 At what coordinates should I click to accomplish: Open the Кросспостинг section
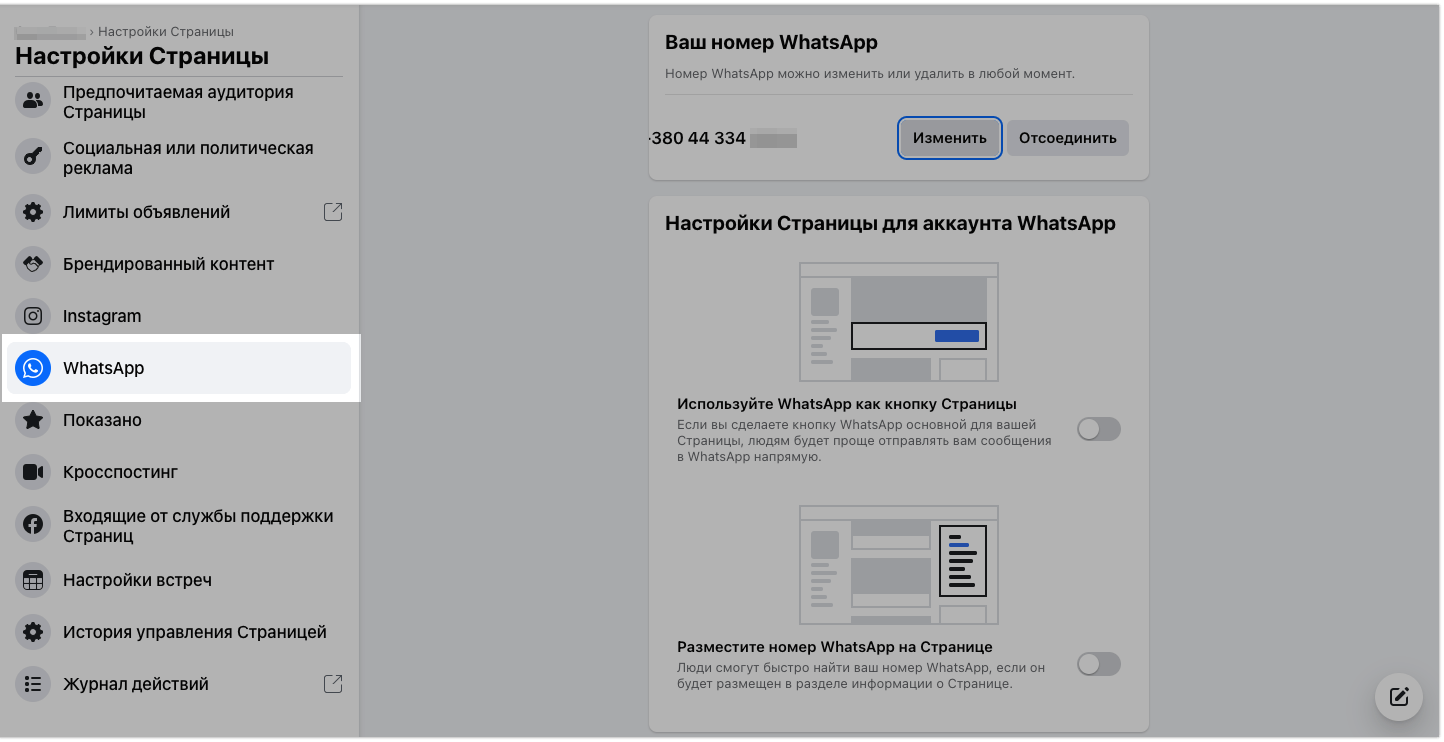pyautogui.click(x=178, y=472)
